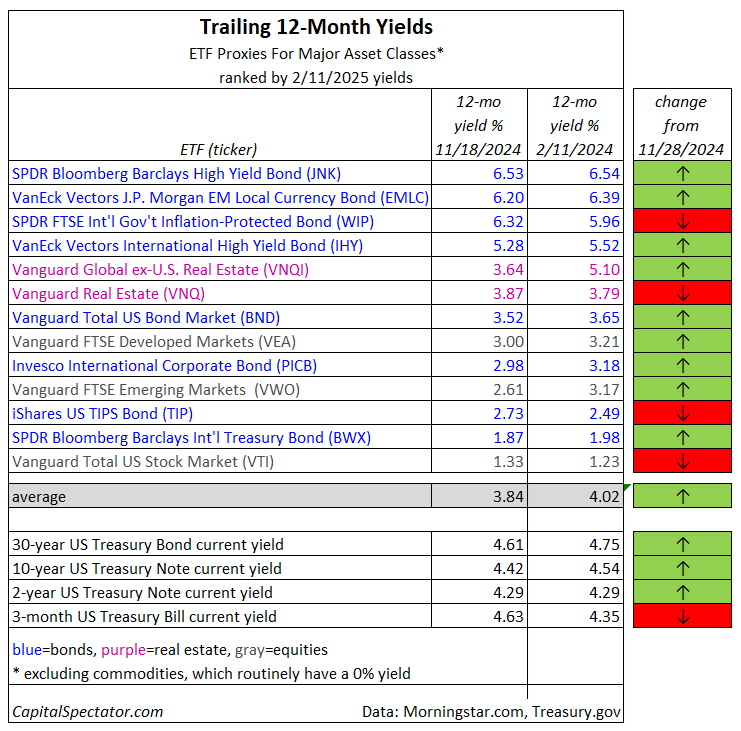This screenshot has height=731, width=741.
Task: Select '2-year US Treasury Note current yield'
Action: (x=142, y=593)
